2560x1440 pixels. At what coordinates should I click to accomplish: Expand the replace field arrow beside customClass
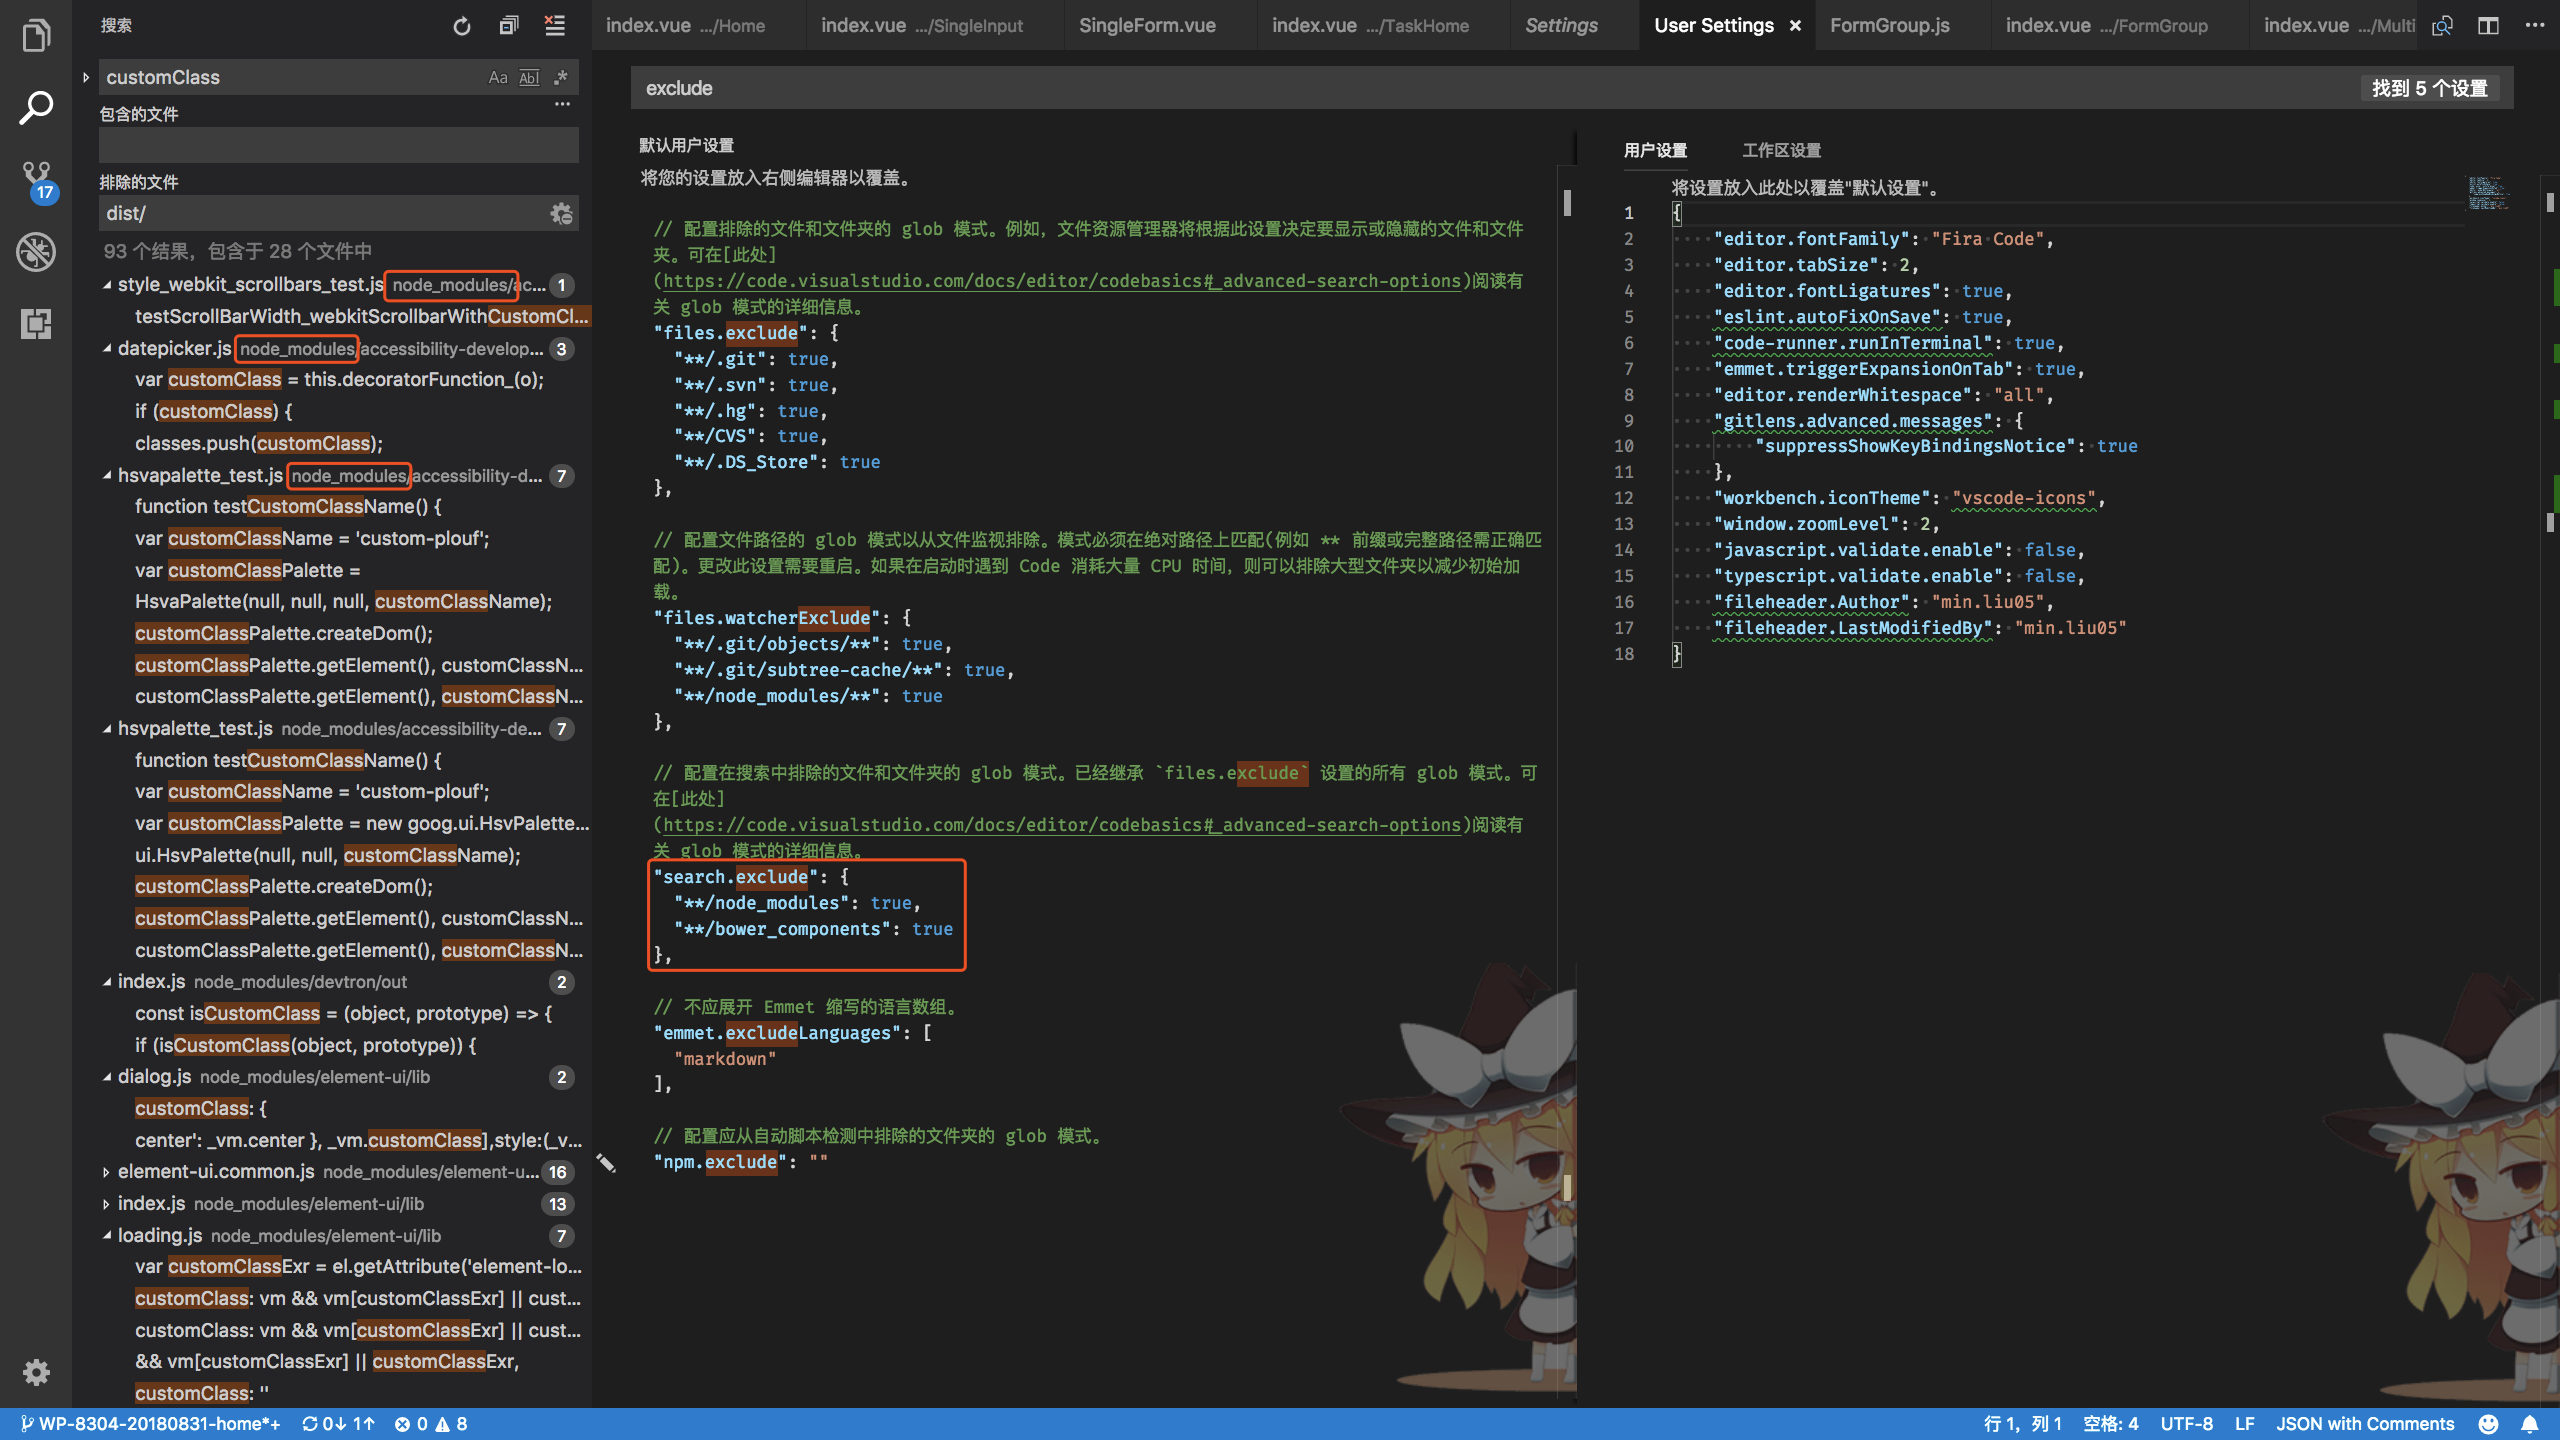coord(86,77)
